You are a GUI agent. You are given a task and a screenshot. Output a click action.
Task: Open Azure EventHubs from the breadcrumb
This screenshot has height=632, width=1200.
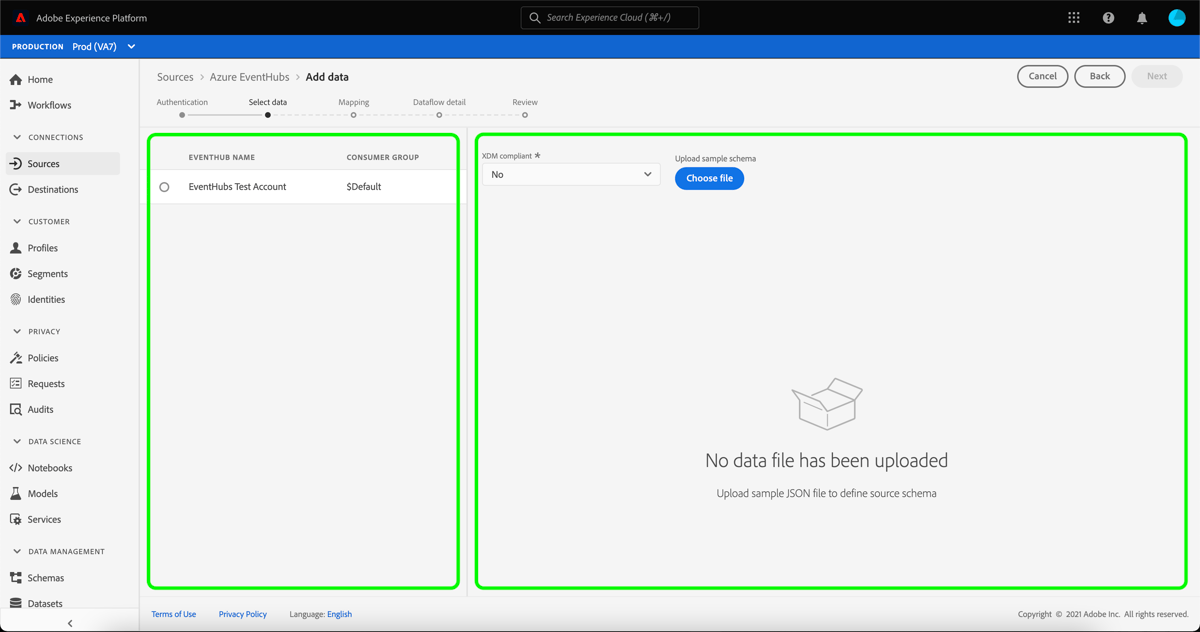pyautogui.click(x=250, y=76)
